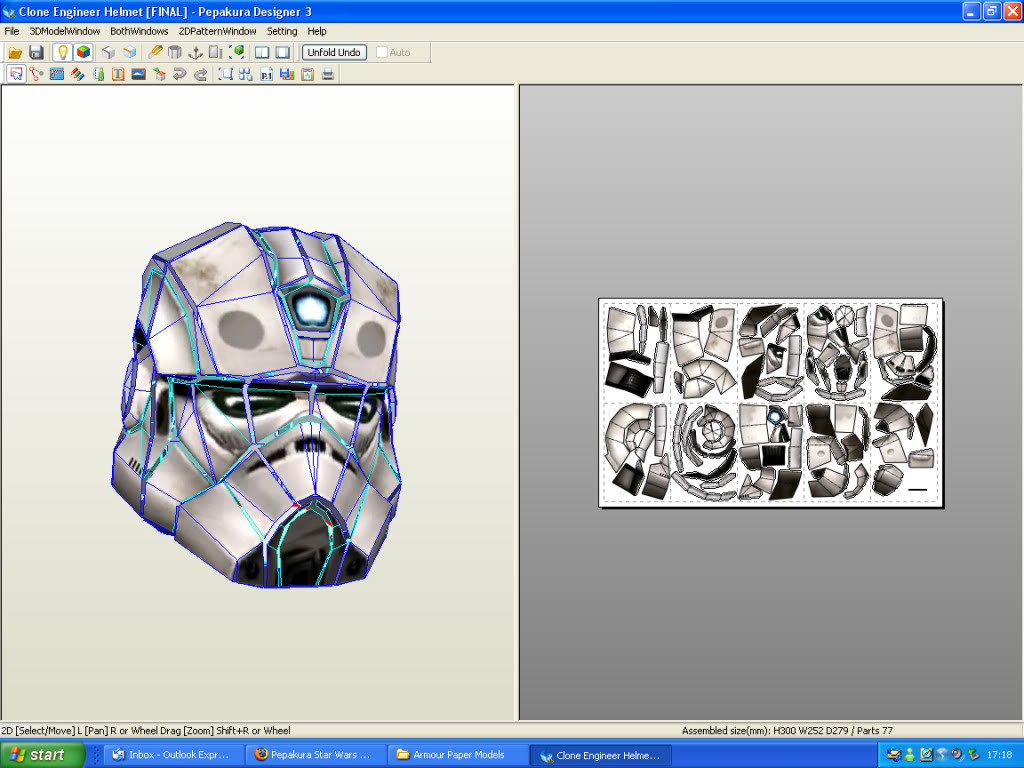This screenshot has height=768, width=1024.
Task: Click the gray panel icon beside the anchor
Action: click(215, 52)
